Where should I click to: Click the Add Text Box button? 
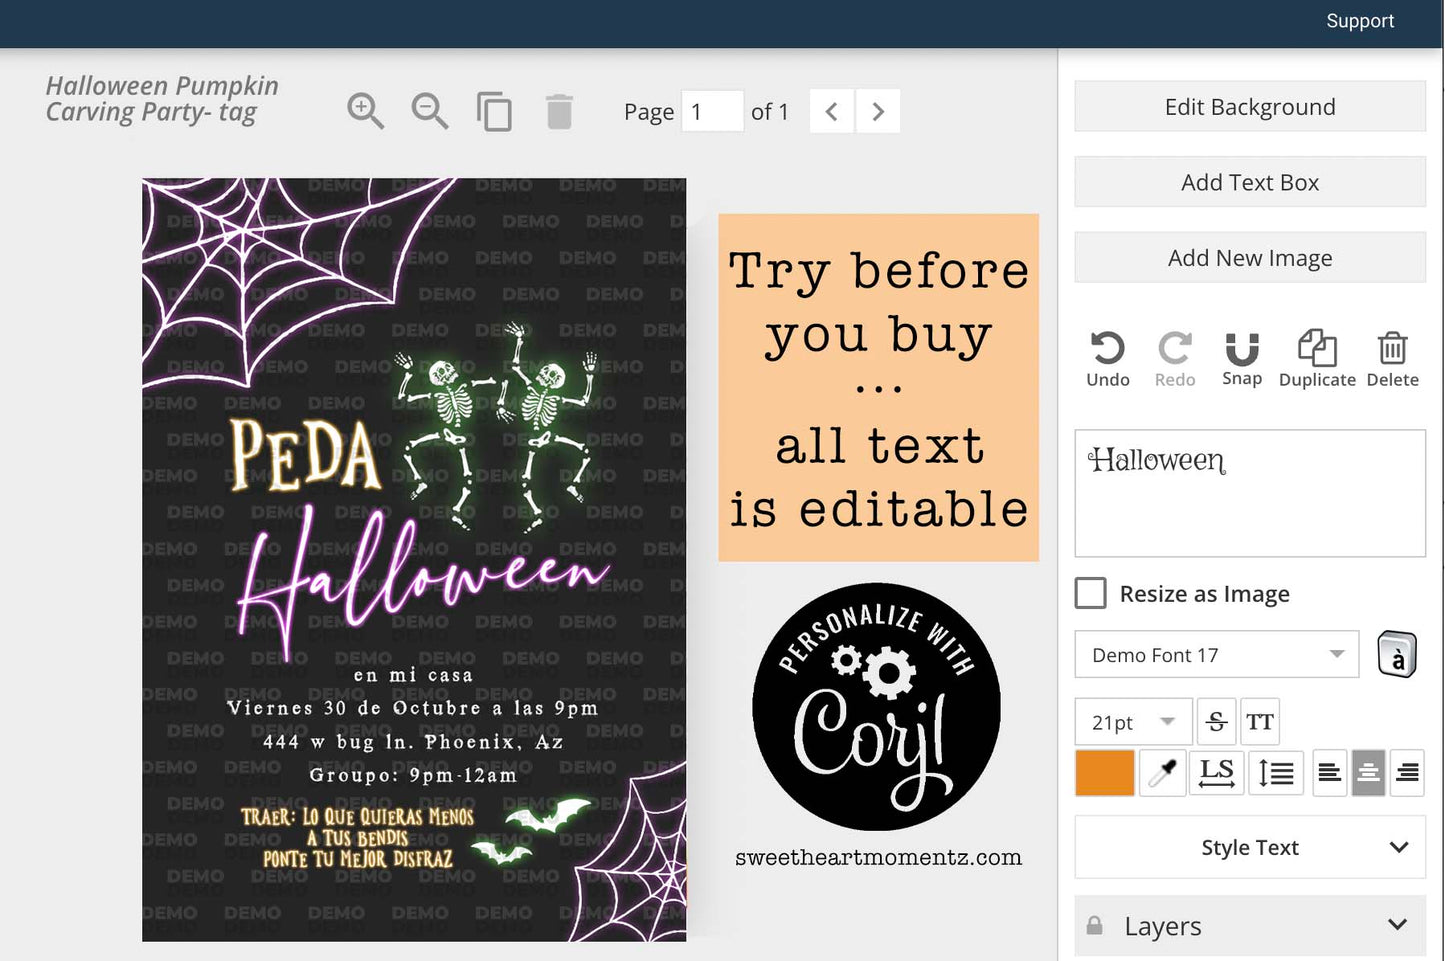click(x=1250, y=182)
